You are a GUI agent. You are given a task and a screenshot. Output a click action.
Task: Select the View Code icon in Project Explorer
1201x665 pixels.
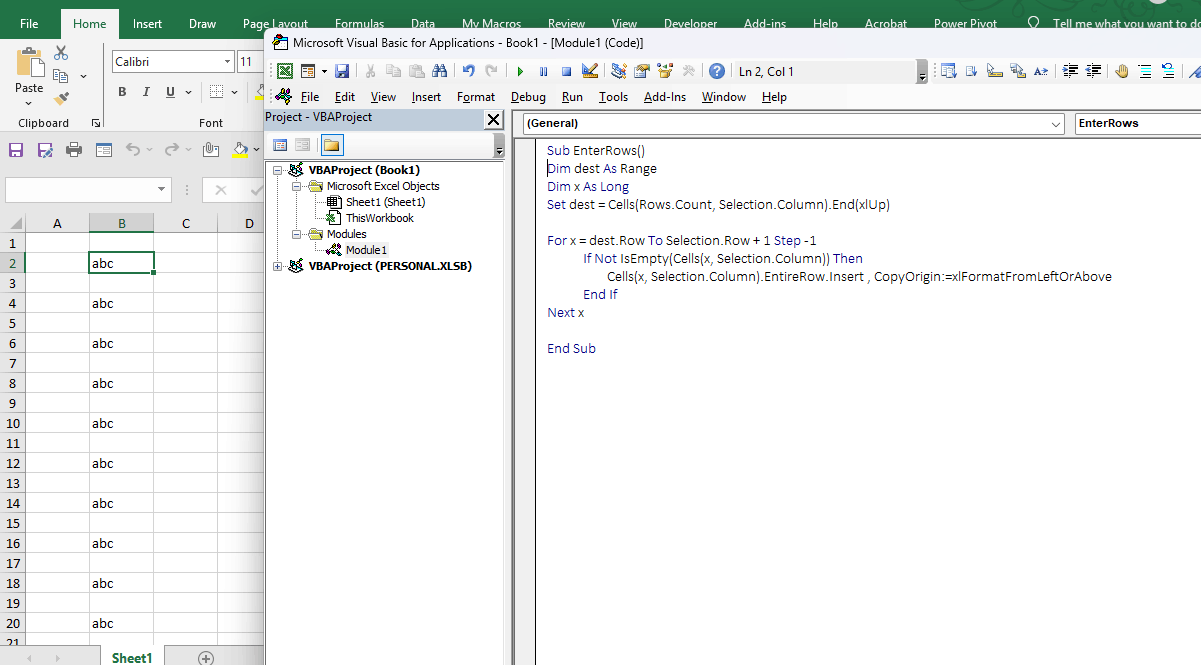pyautogui.click(x=281, y=144)
